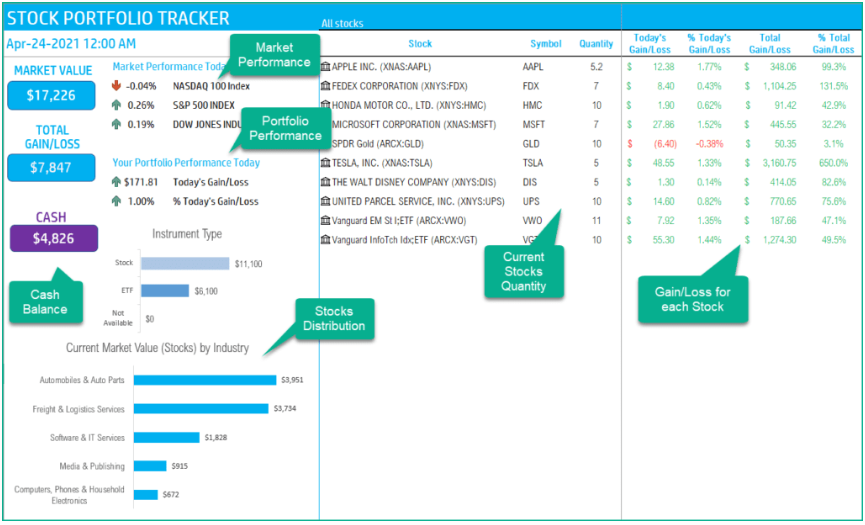
Task: Click the Stock column header
Action: click(x=420, y=44)
